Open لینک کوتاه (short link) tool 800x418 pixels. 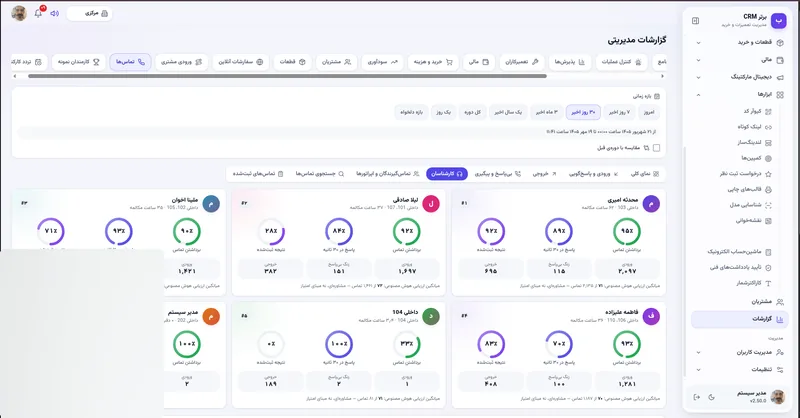pos(755,127)
